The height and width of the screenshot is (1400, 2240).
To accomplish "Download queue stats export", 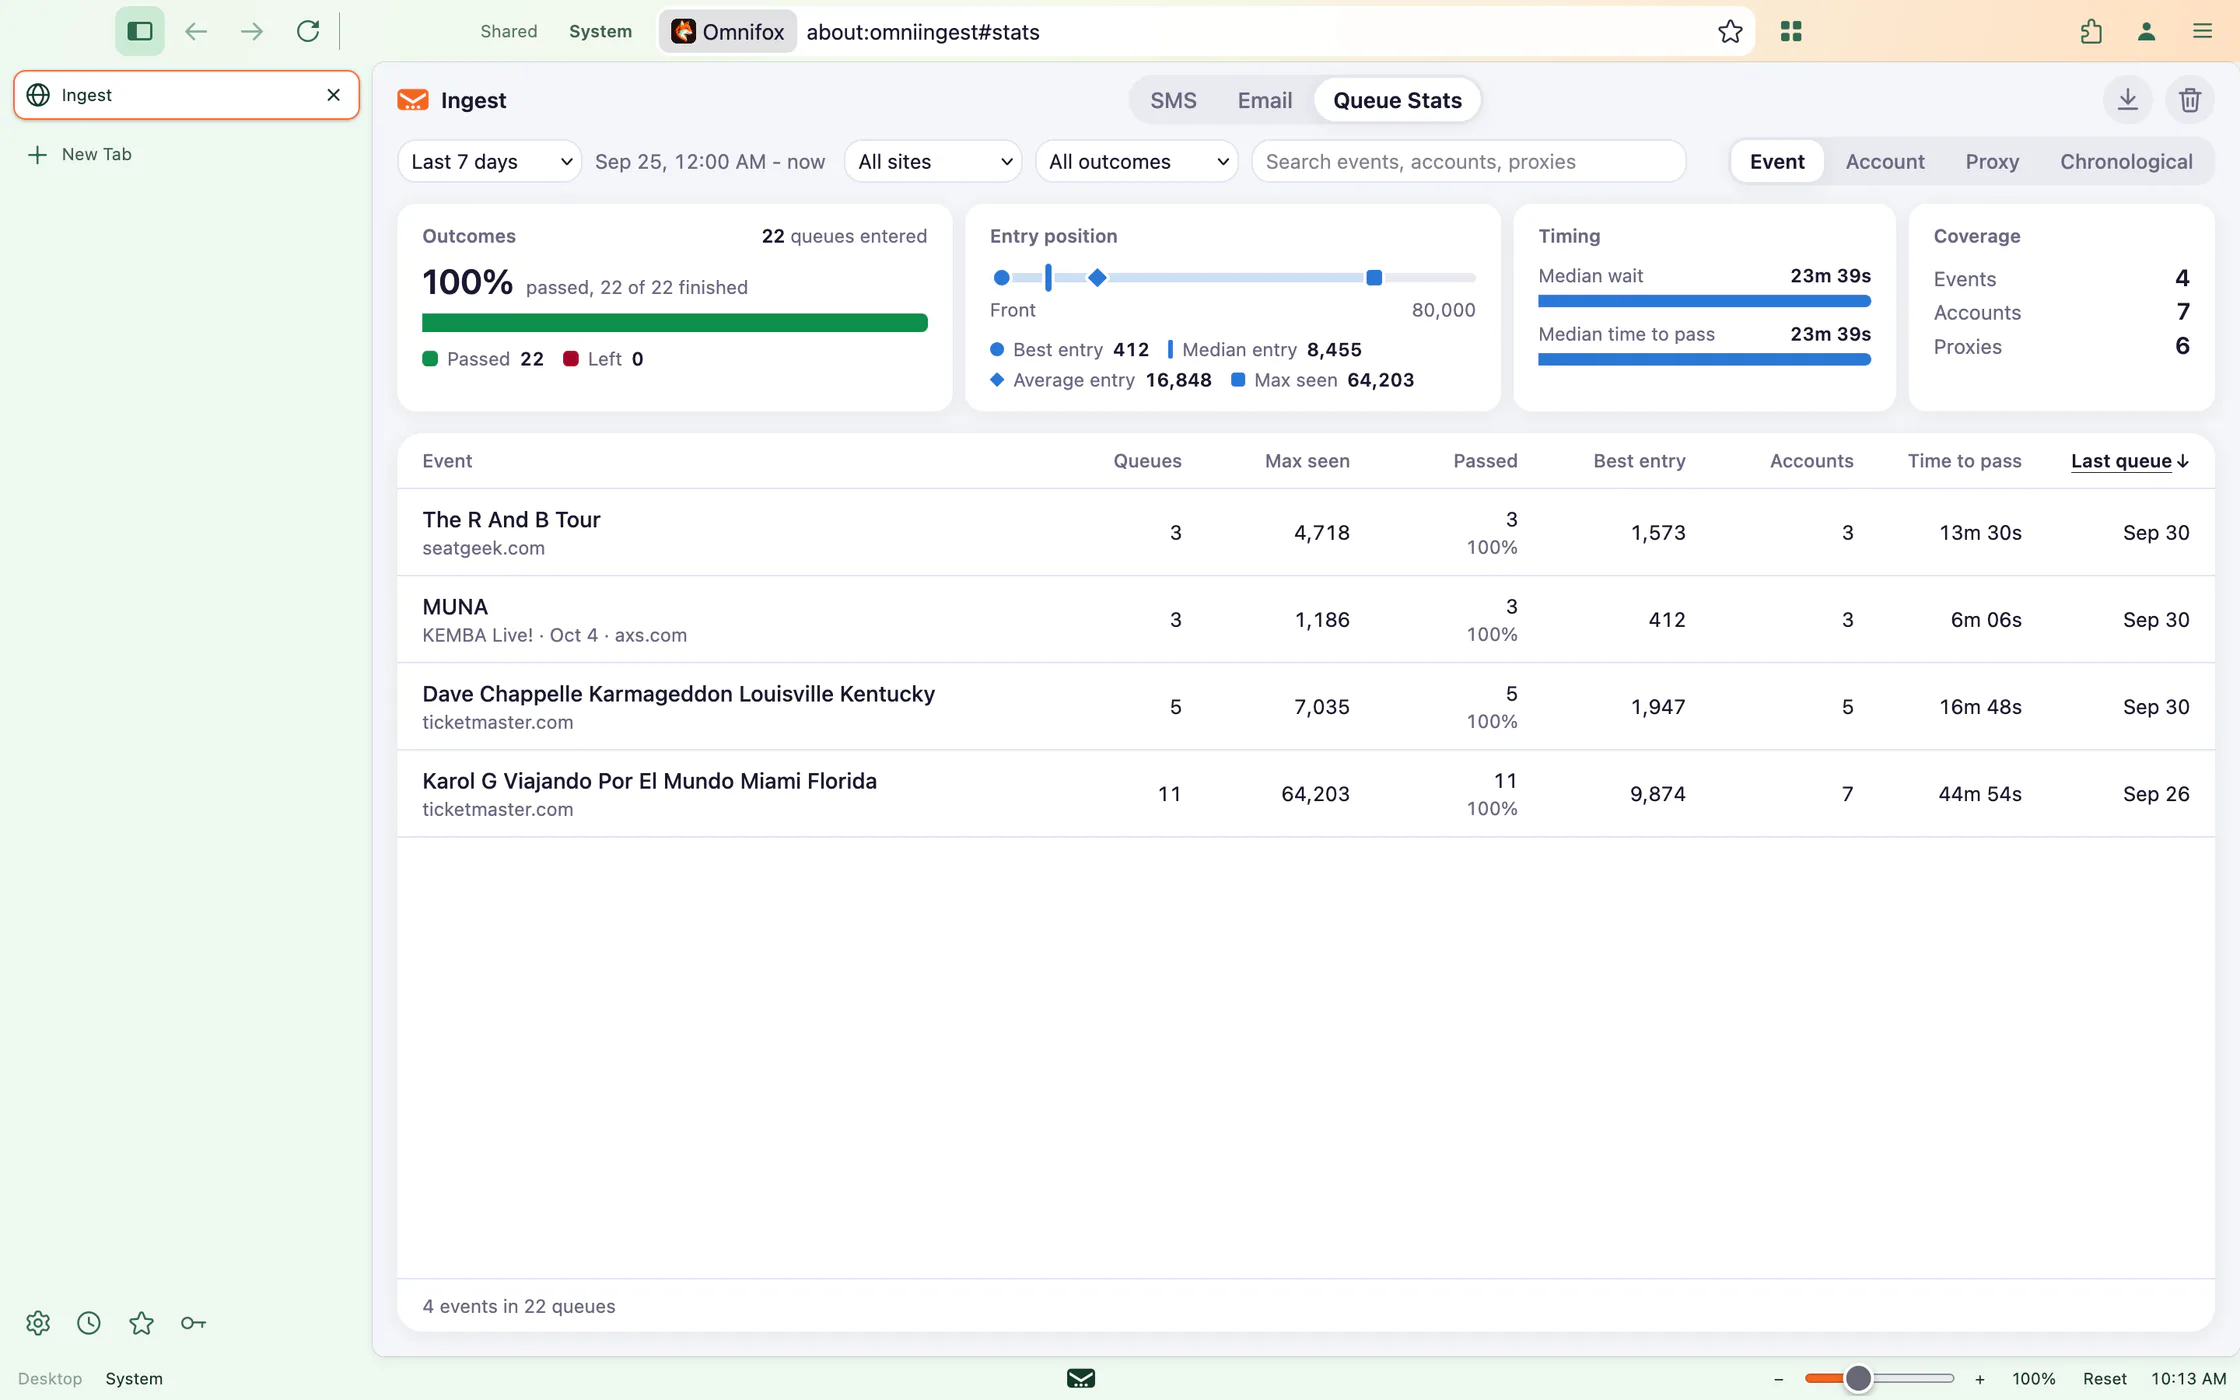I will tap(2128, 100).
